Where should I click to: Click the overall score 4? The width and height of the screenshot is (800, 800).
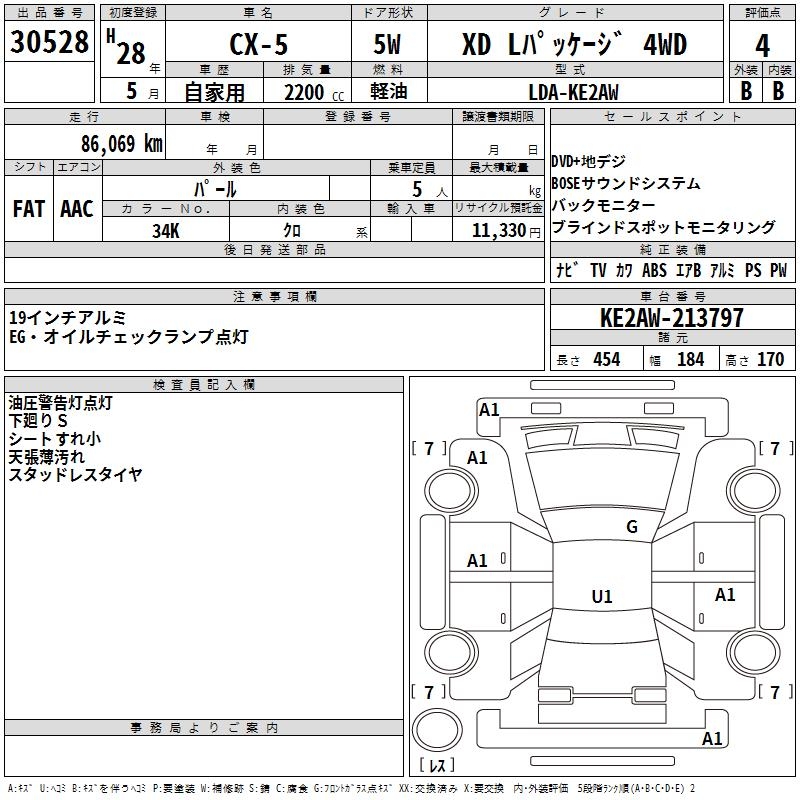pyautogui.click(x=762, y=46)
